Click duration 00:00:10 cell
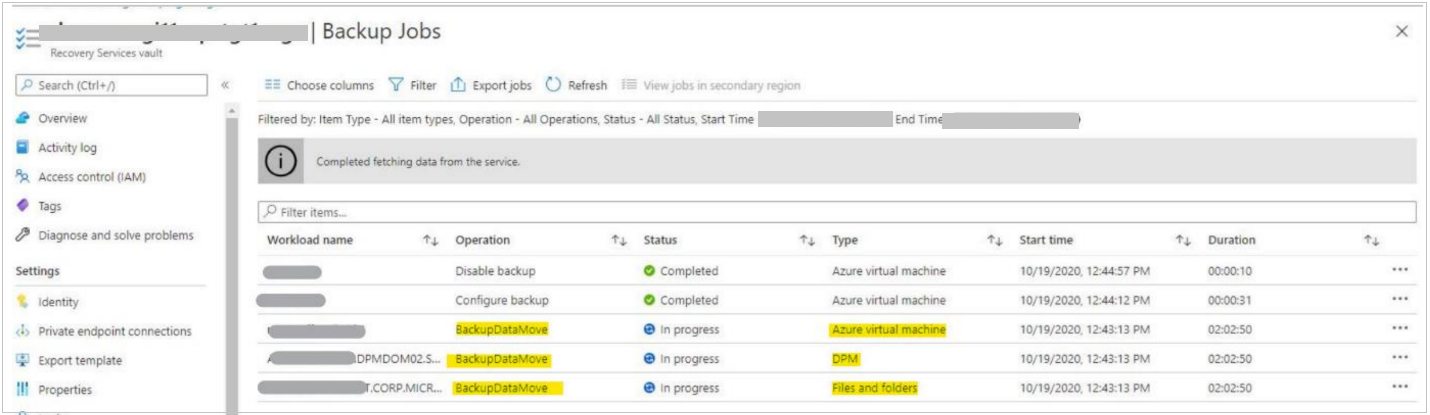This screenshot has height=415, width=1430. tap(1229, 271)
